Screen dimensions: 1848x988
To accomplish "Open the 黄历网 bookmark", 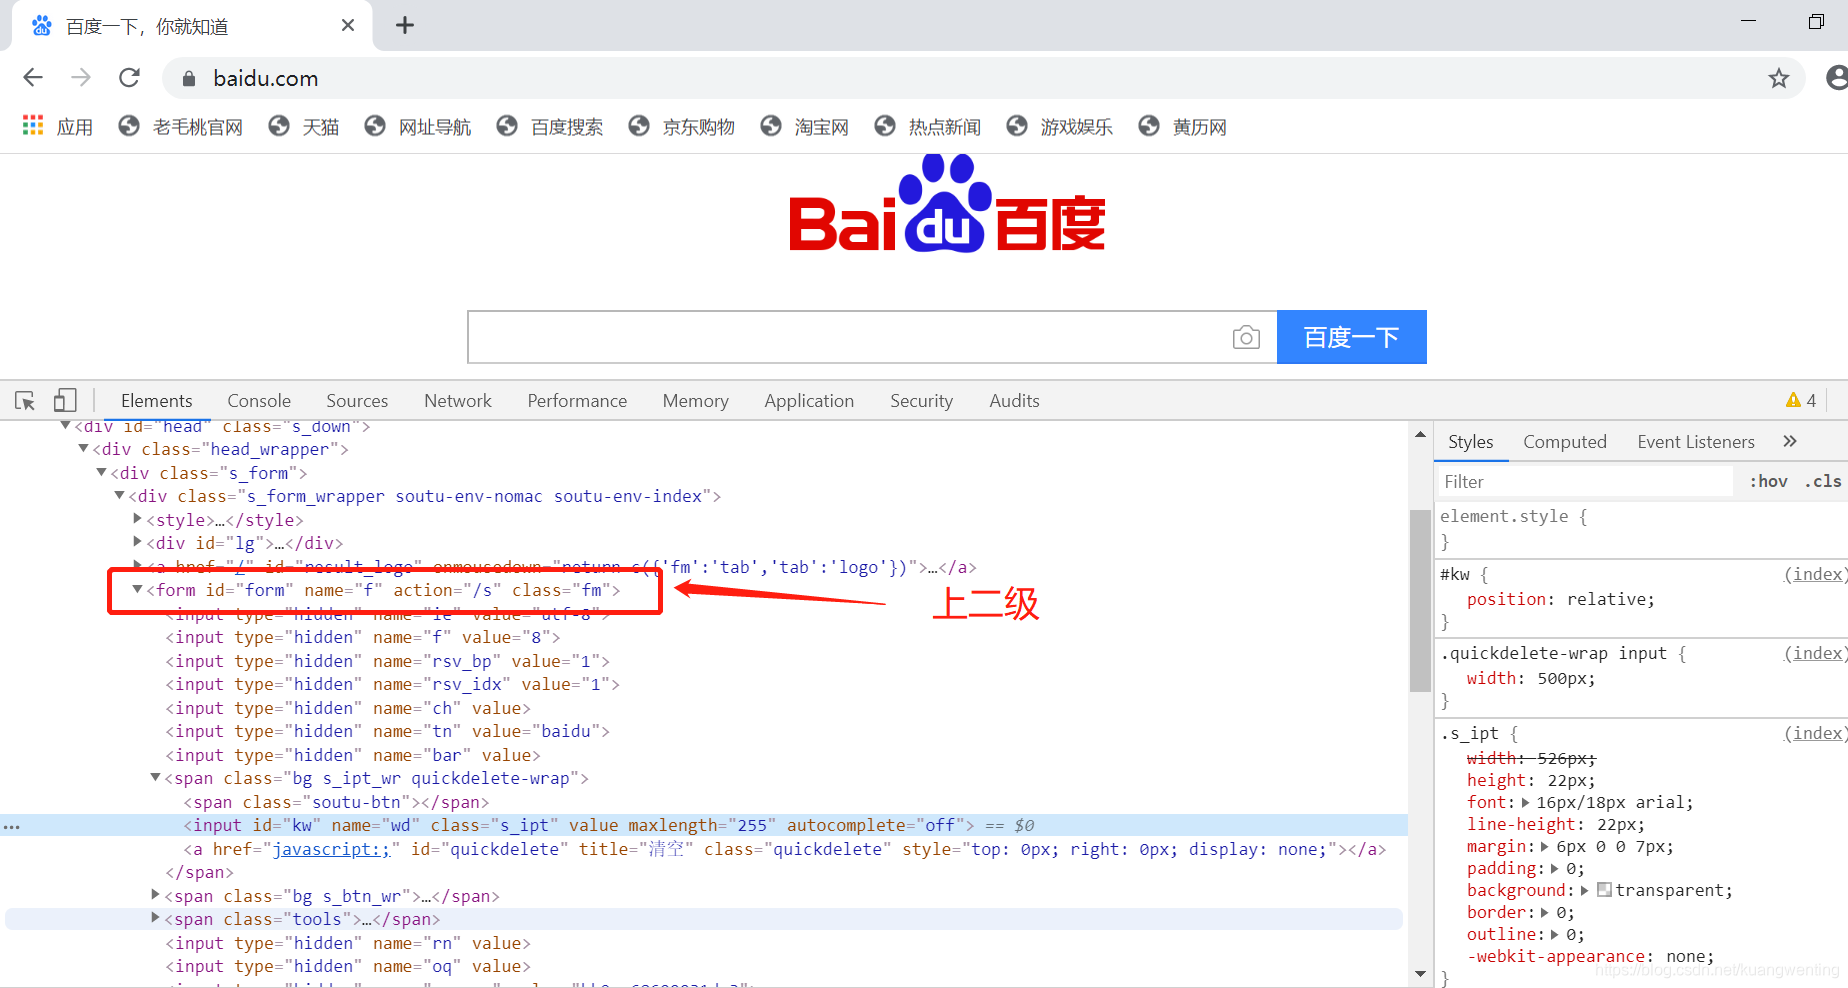I will (x=1183, y=126).
